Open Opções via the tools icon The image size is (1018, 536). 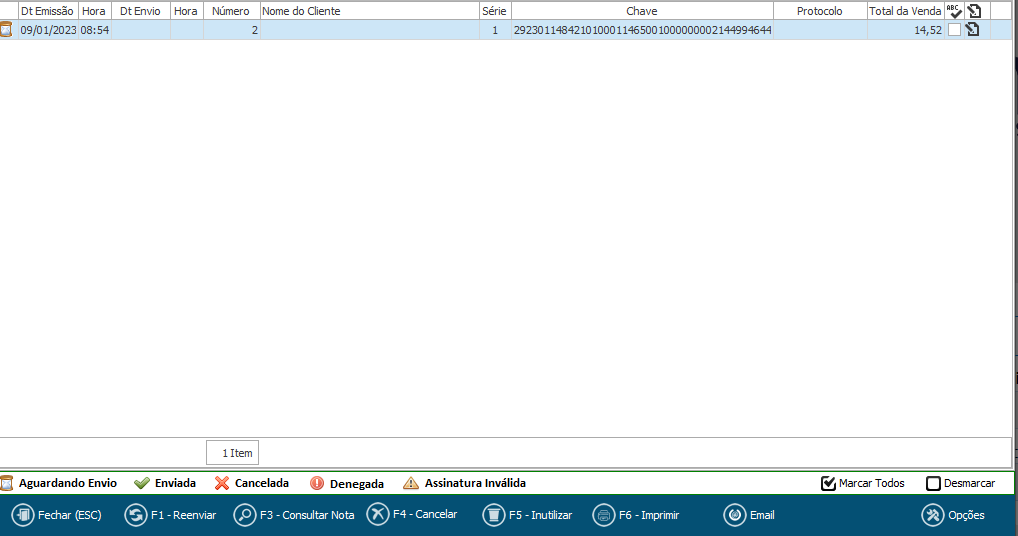point(932,515)
